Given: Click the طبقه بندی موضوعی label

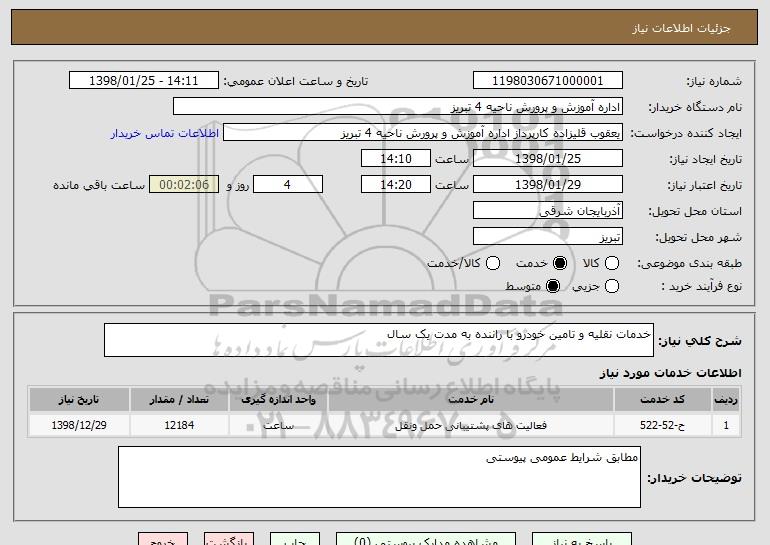Looking at the screenshot, I should (689, 264).
